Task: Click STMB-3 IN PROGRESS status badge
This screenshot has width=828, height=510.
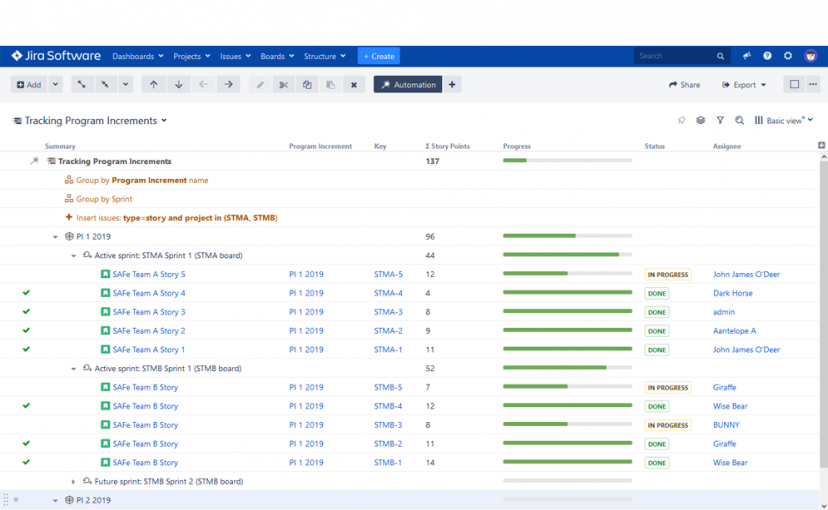Action: click(x=667, y=425)
